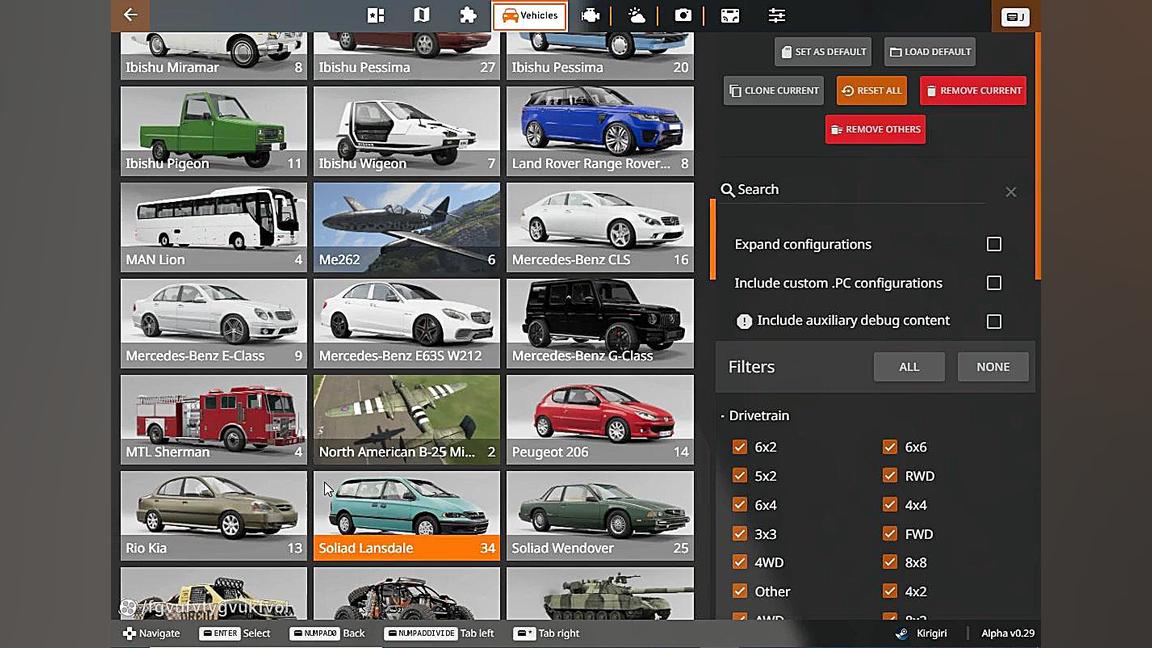Click the SET AS DEFAULT button

tap(823, 52)
